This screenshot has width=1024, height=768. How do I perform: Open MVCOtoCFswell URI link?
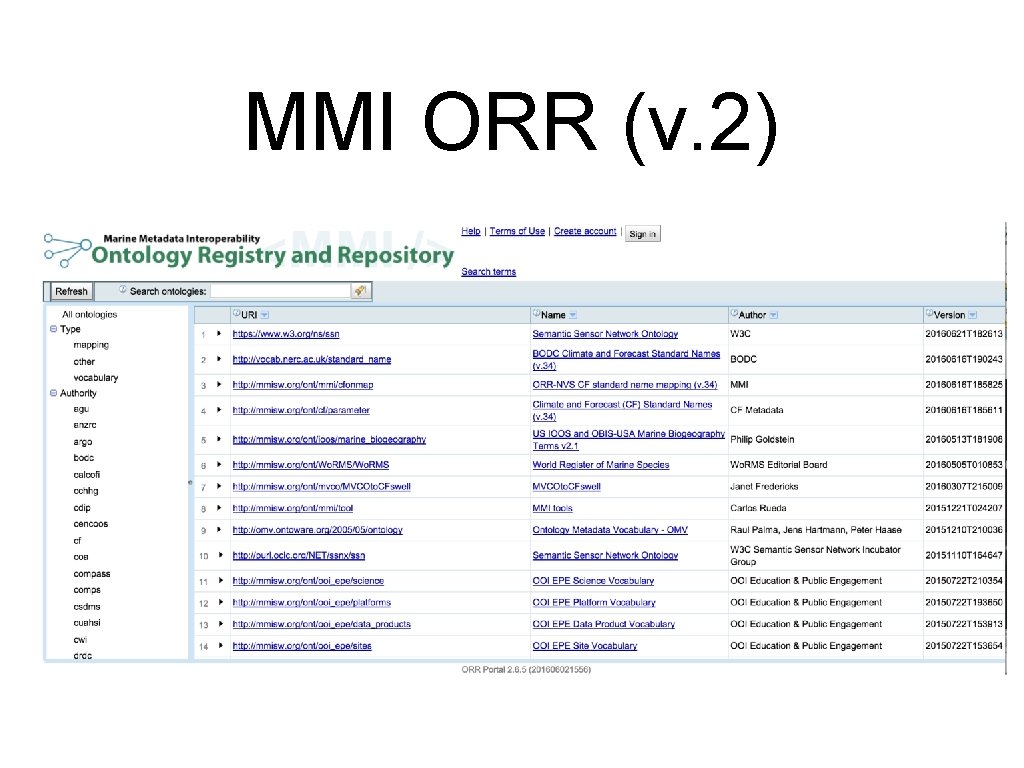pyautogui.click(x=321, y=487)
